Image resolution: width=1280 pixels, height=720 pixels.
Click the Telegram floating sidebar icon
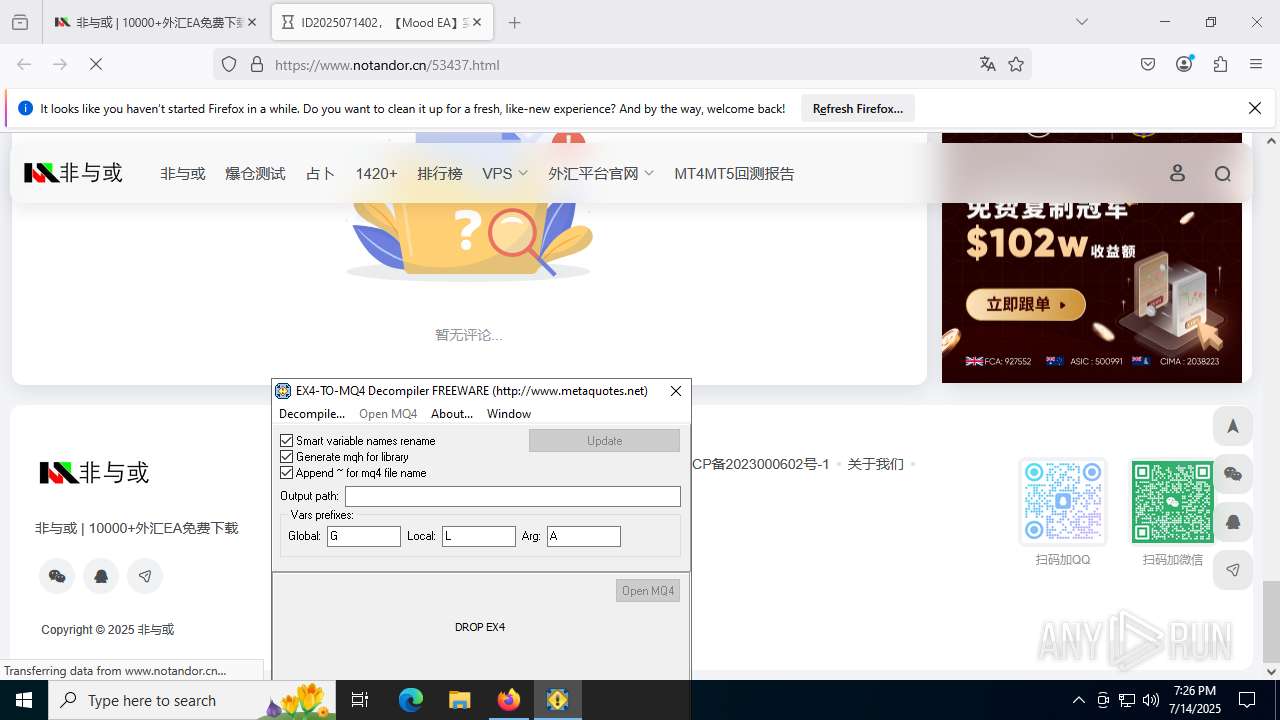point(1233,570)
